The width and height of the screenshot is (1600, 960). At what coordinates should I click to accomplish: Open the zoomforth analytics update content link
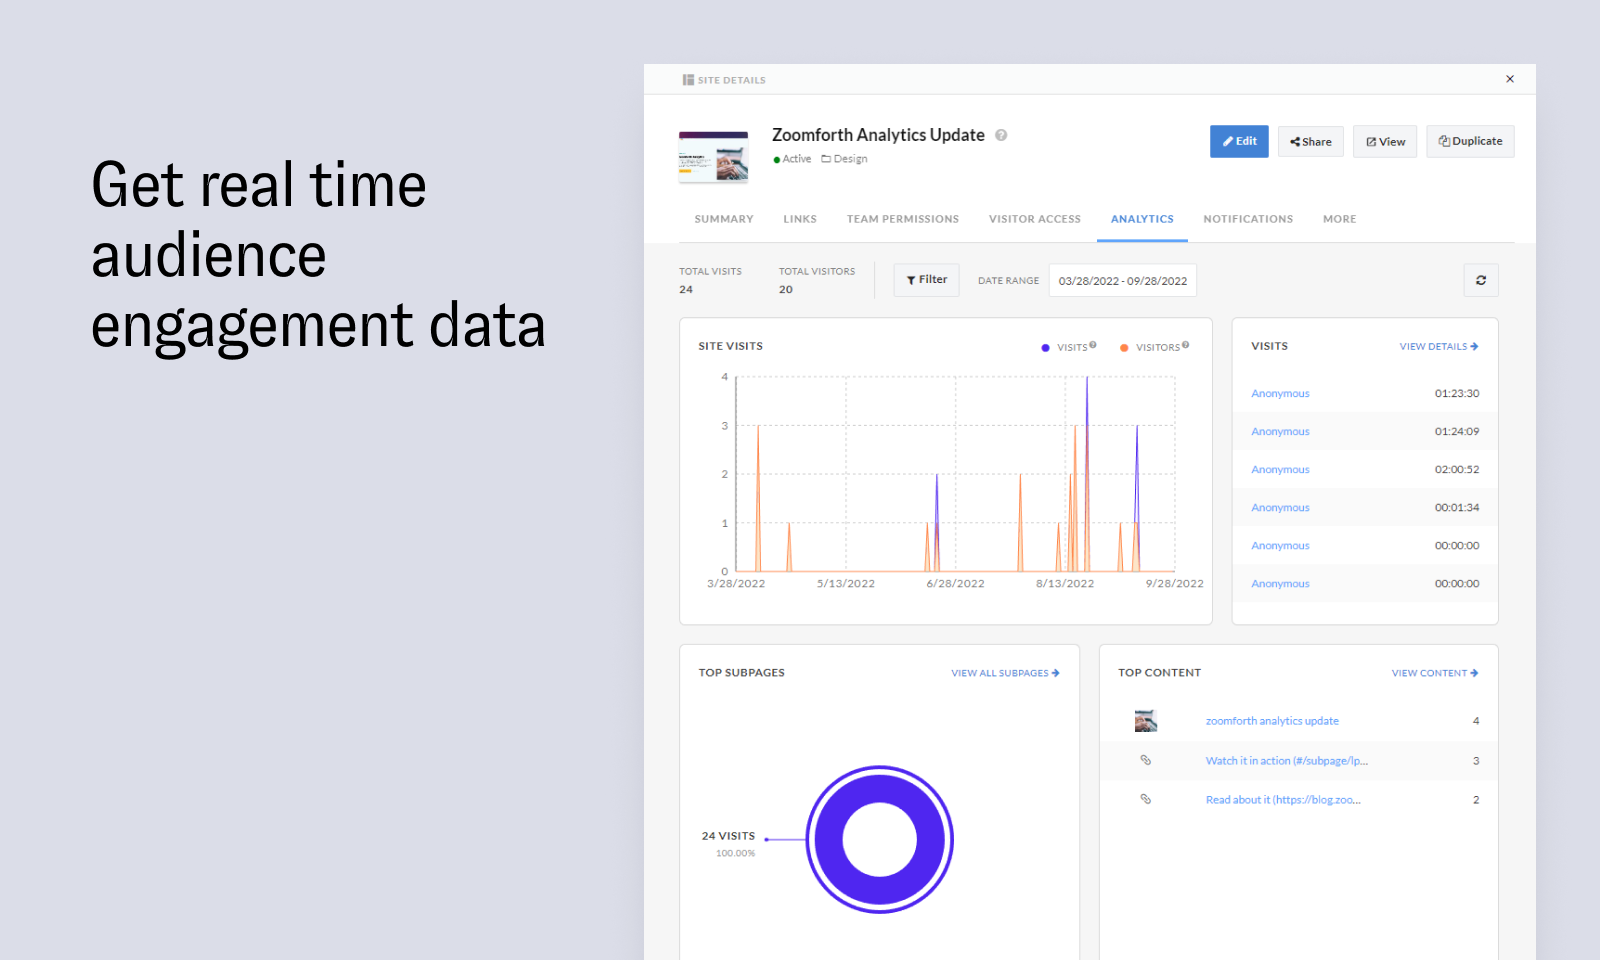[x=1272, y=721]
